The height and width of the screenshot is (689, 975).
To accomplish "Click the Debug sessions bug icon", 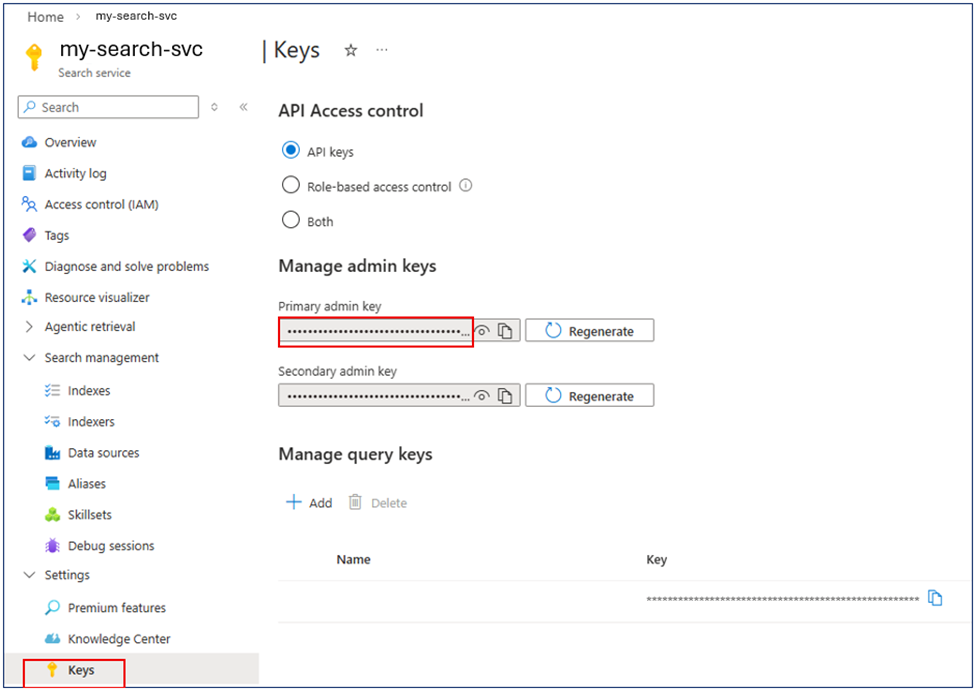I will (x=52, y=545).
